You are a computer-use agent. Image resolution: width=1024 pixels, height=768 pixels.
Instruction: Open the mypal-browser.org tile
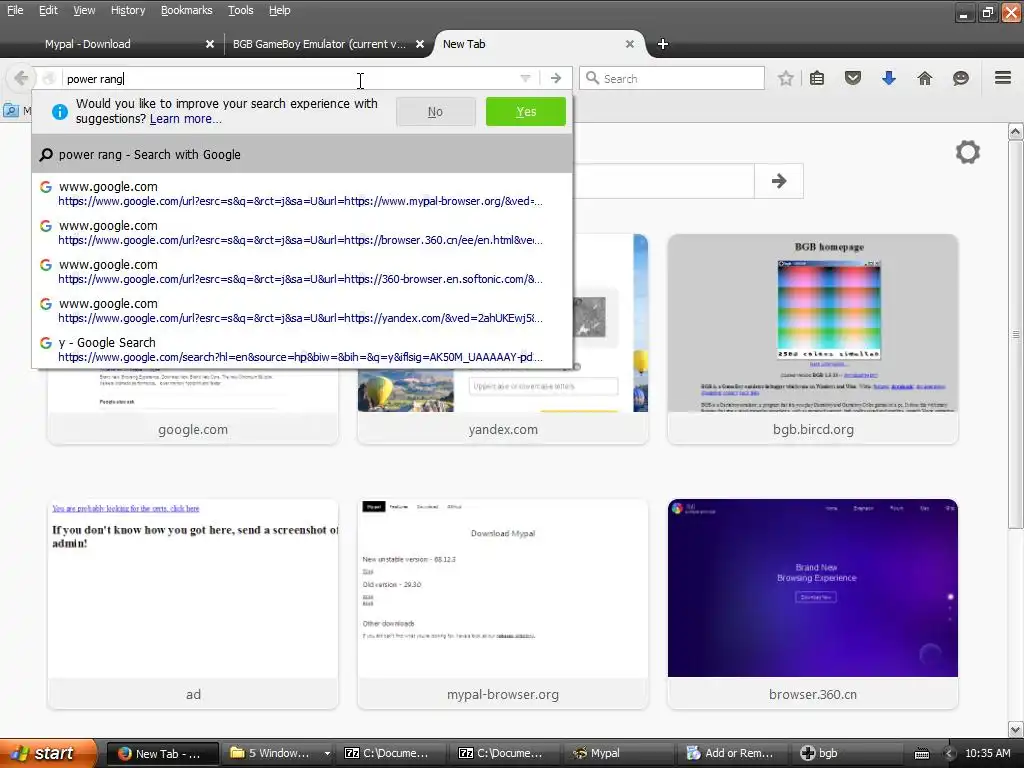coord(503,604)
